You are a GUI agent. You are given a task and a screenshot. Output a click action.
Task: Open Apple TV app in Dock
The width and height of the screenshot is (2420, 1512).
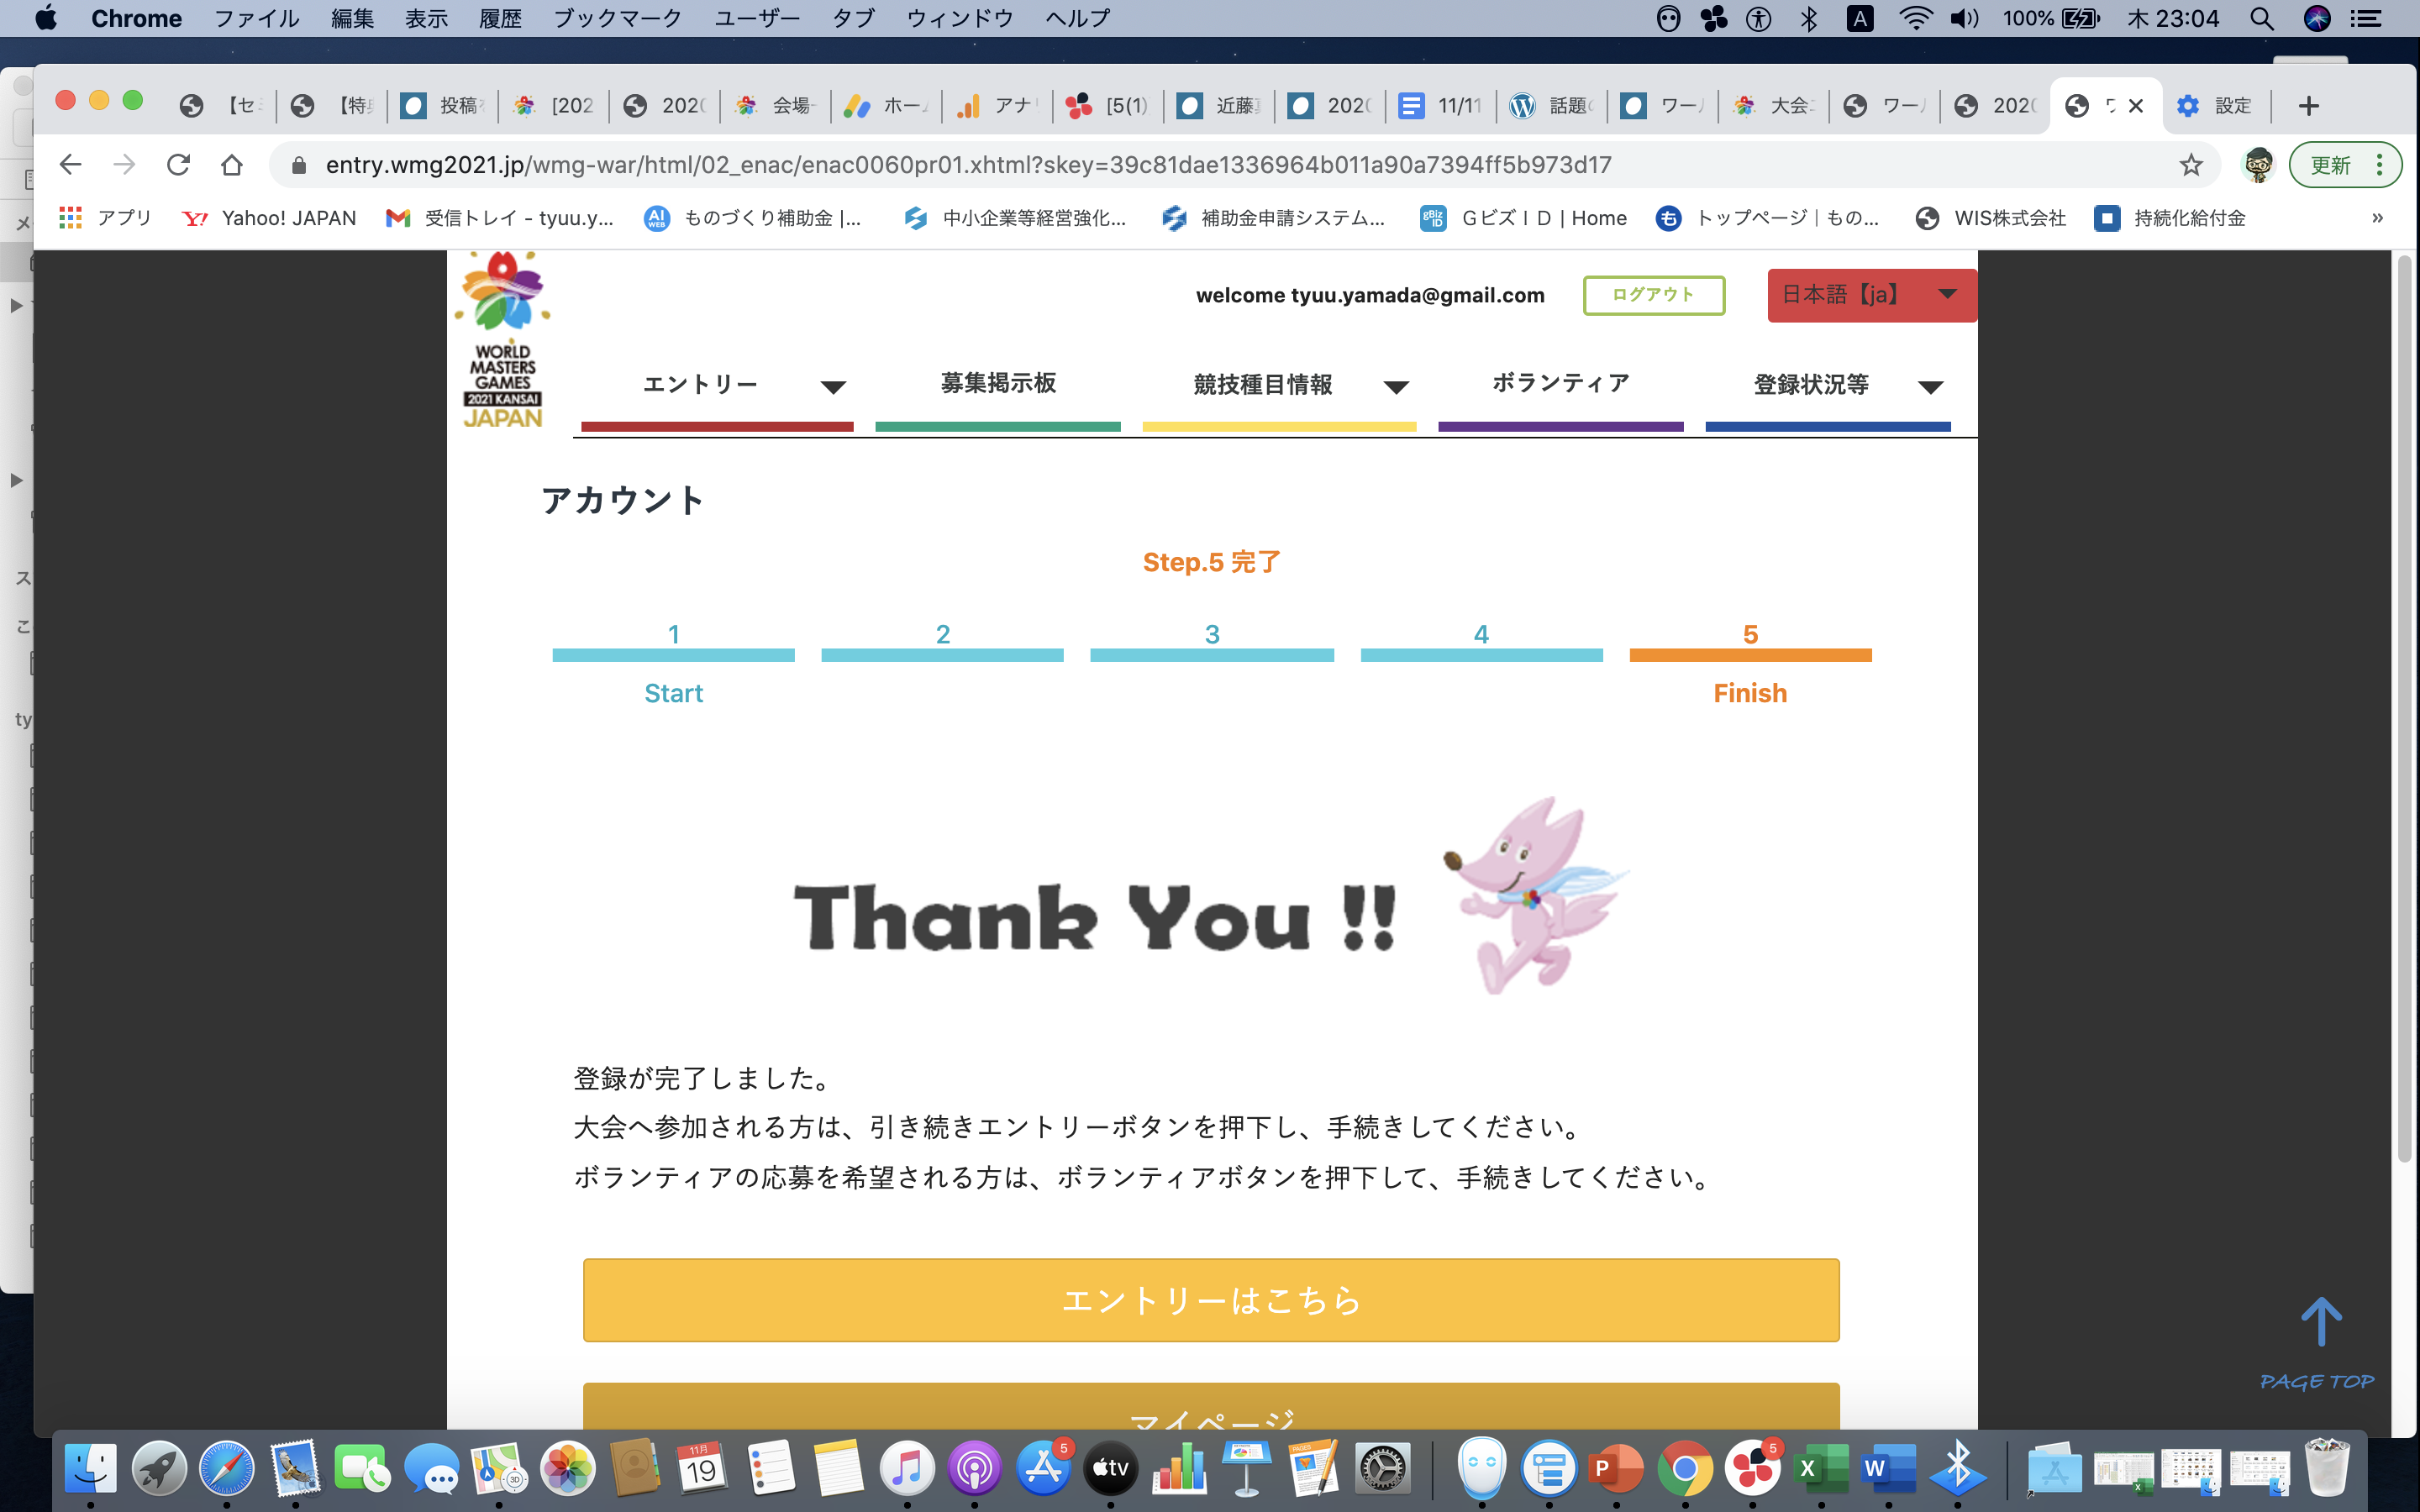coord(1111,1468)
